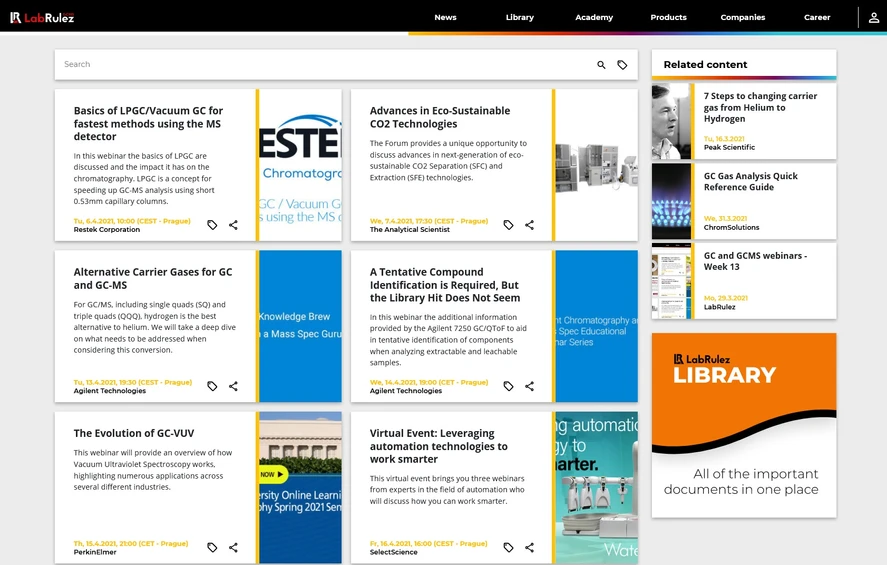Click the Restek Chromatography card image

click(300, 165)
